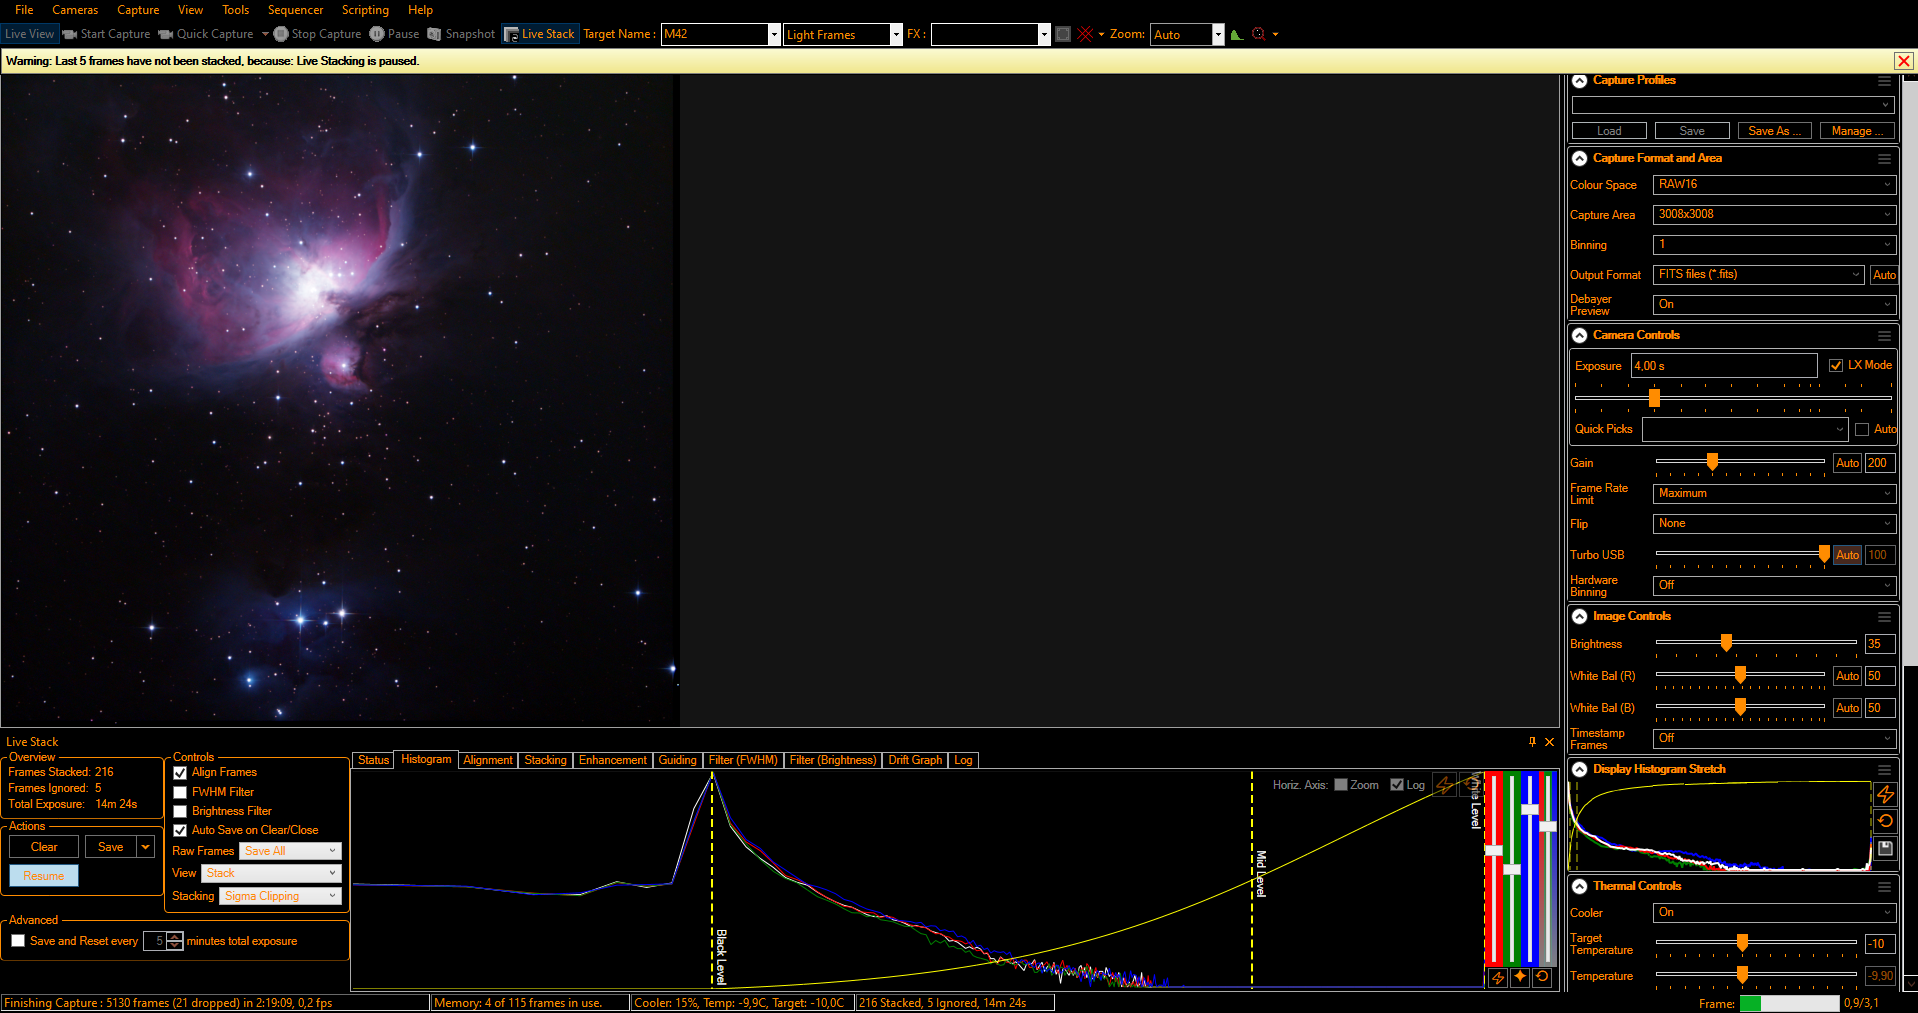Screen dimensions: 1918x1013
Task: Toggle Save and Reset every checkbox
Action: tap(18, 941)
